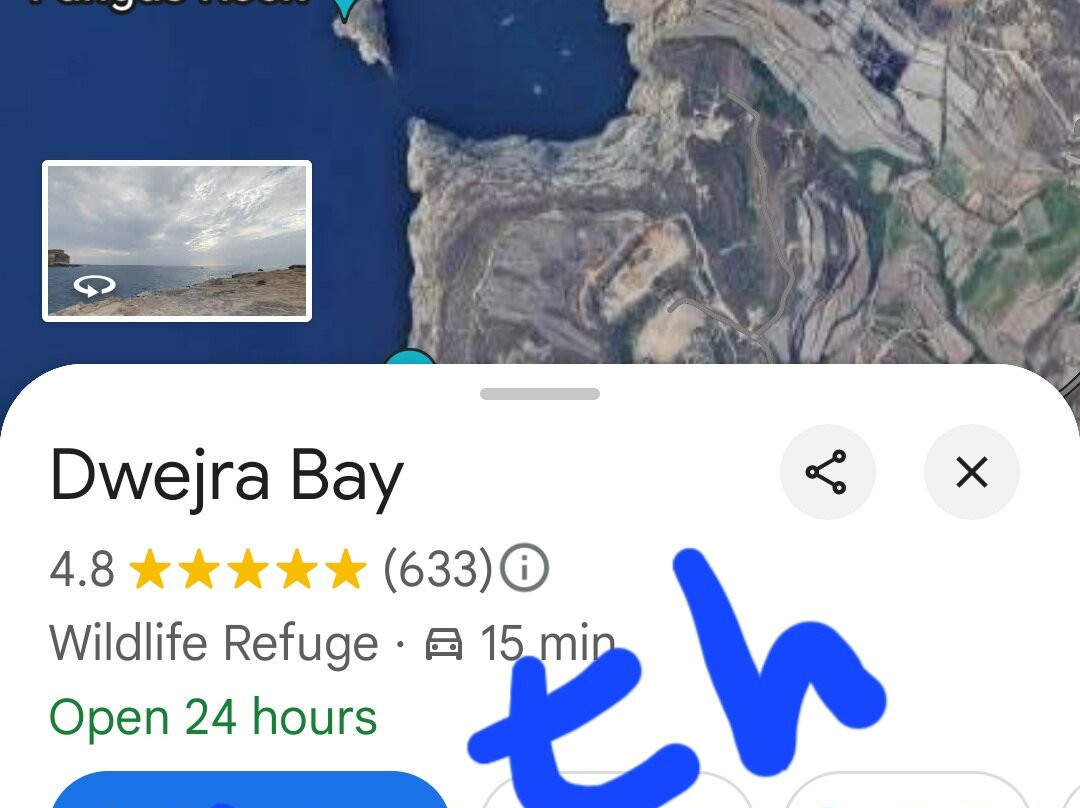This screenshot has width=1080, height=808.
Task: Select the Dwejra Bay title
Action: tap(227, 476)
